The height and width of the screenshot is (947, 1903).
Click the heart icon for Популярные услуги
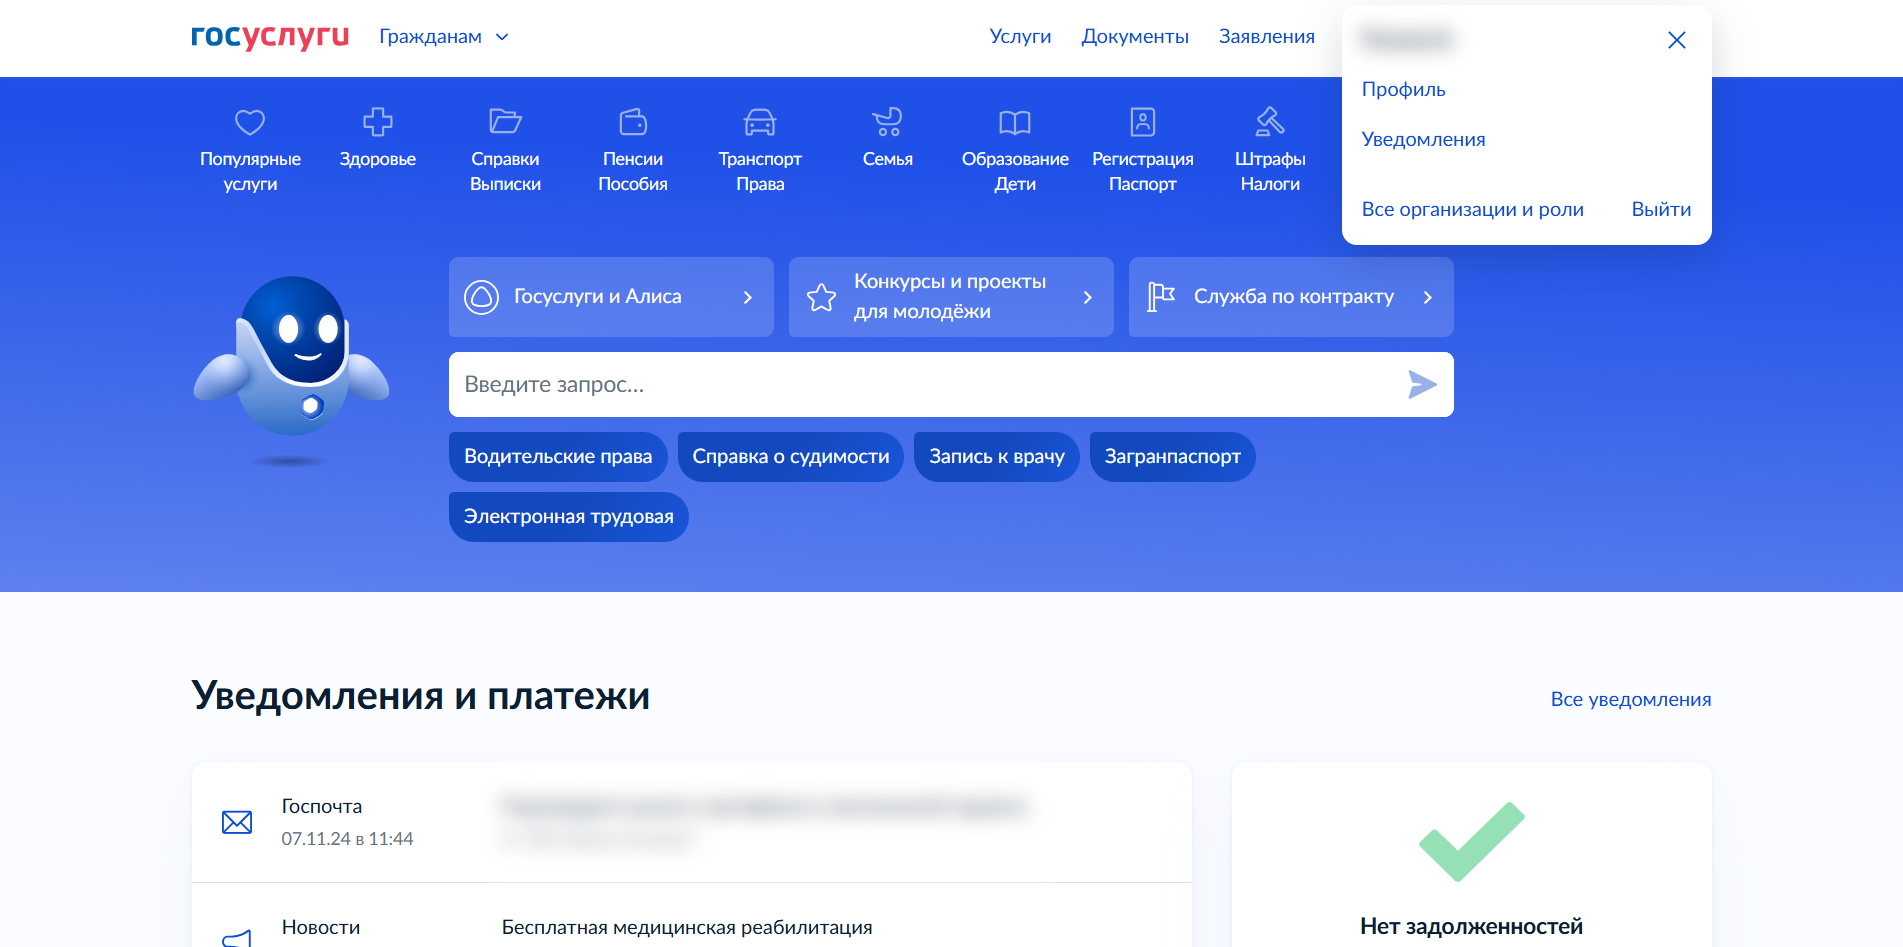[250, 122]
